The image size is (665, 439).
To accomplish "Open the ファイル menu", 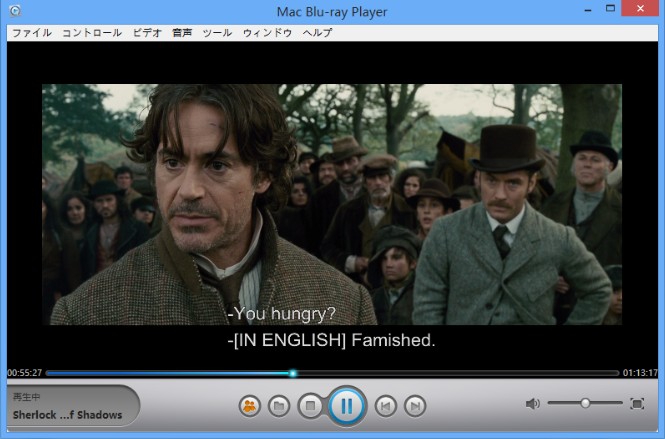I will 31,33.
